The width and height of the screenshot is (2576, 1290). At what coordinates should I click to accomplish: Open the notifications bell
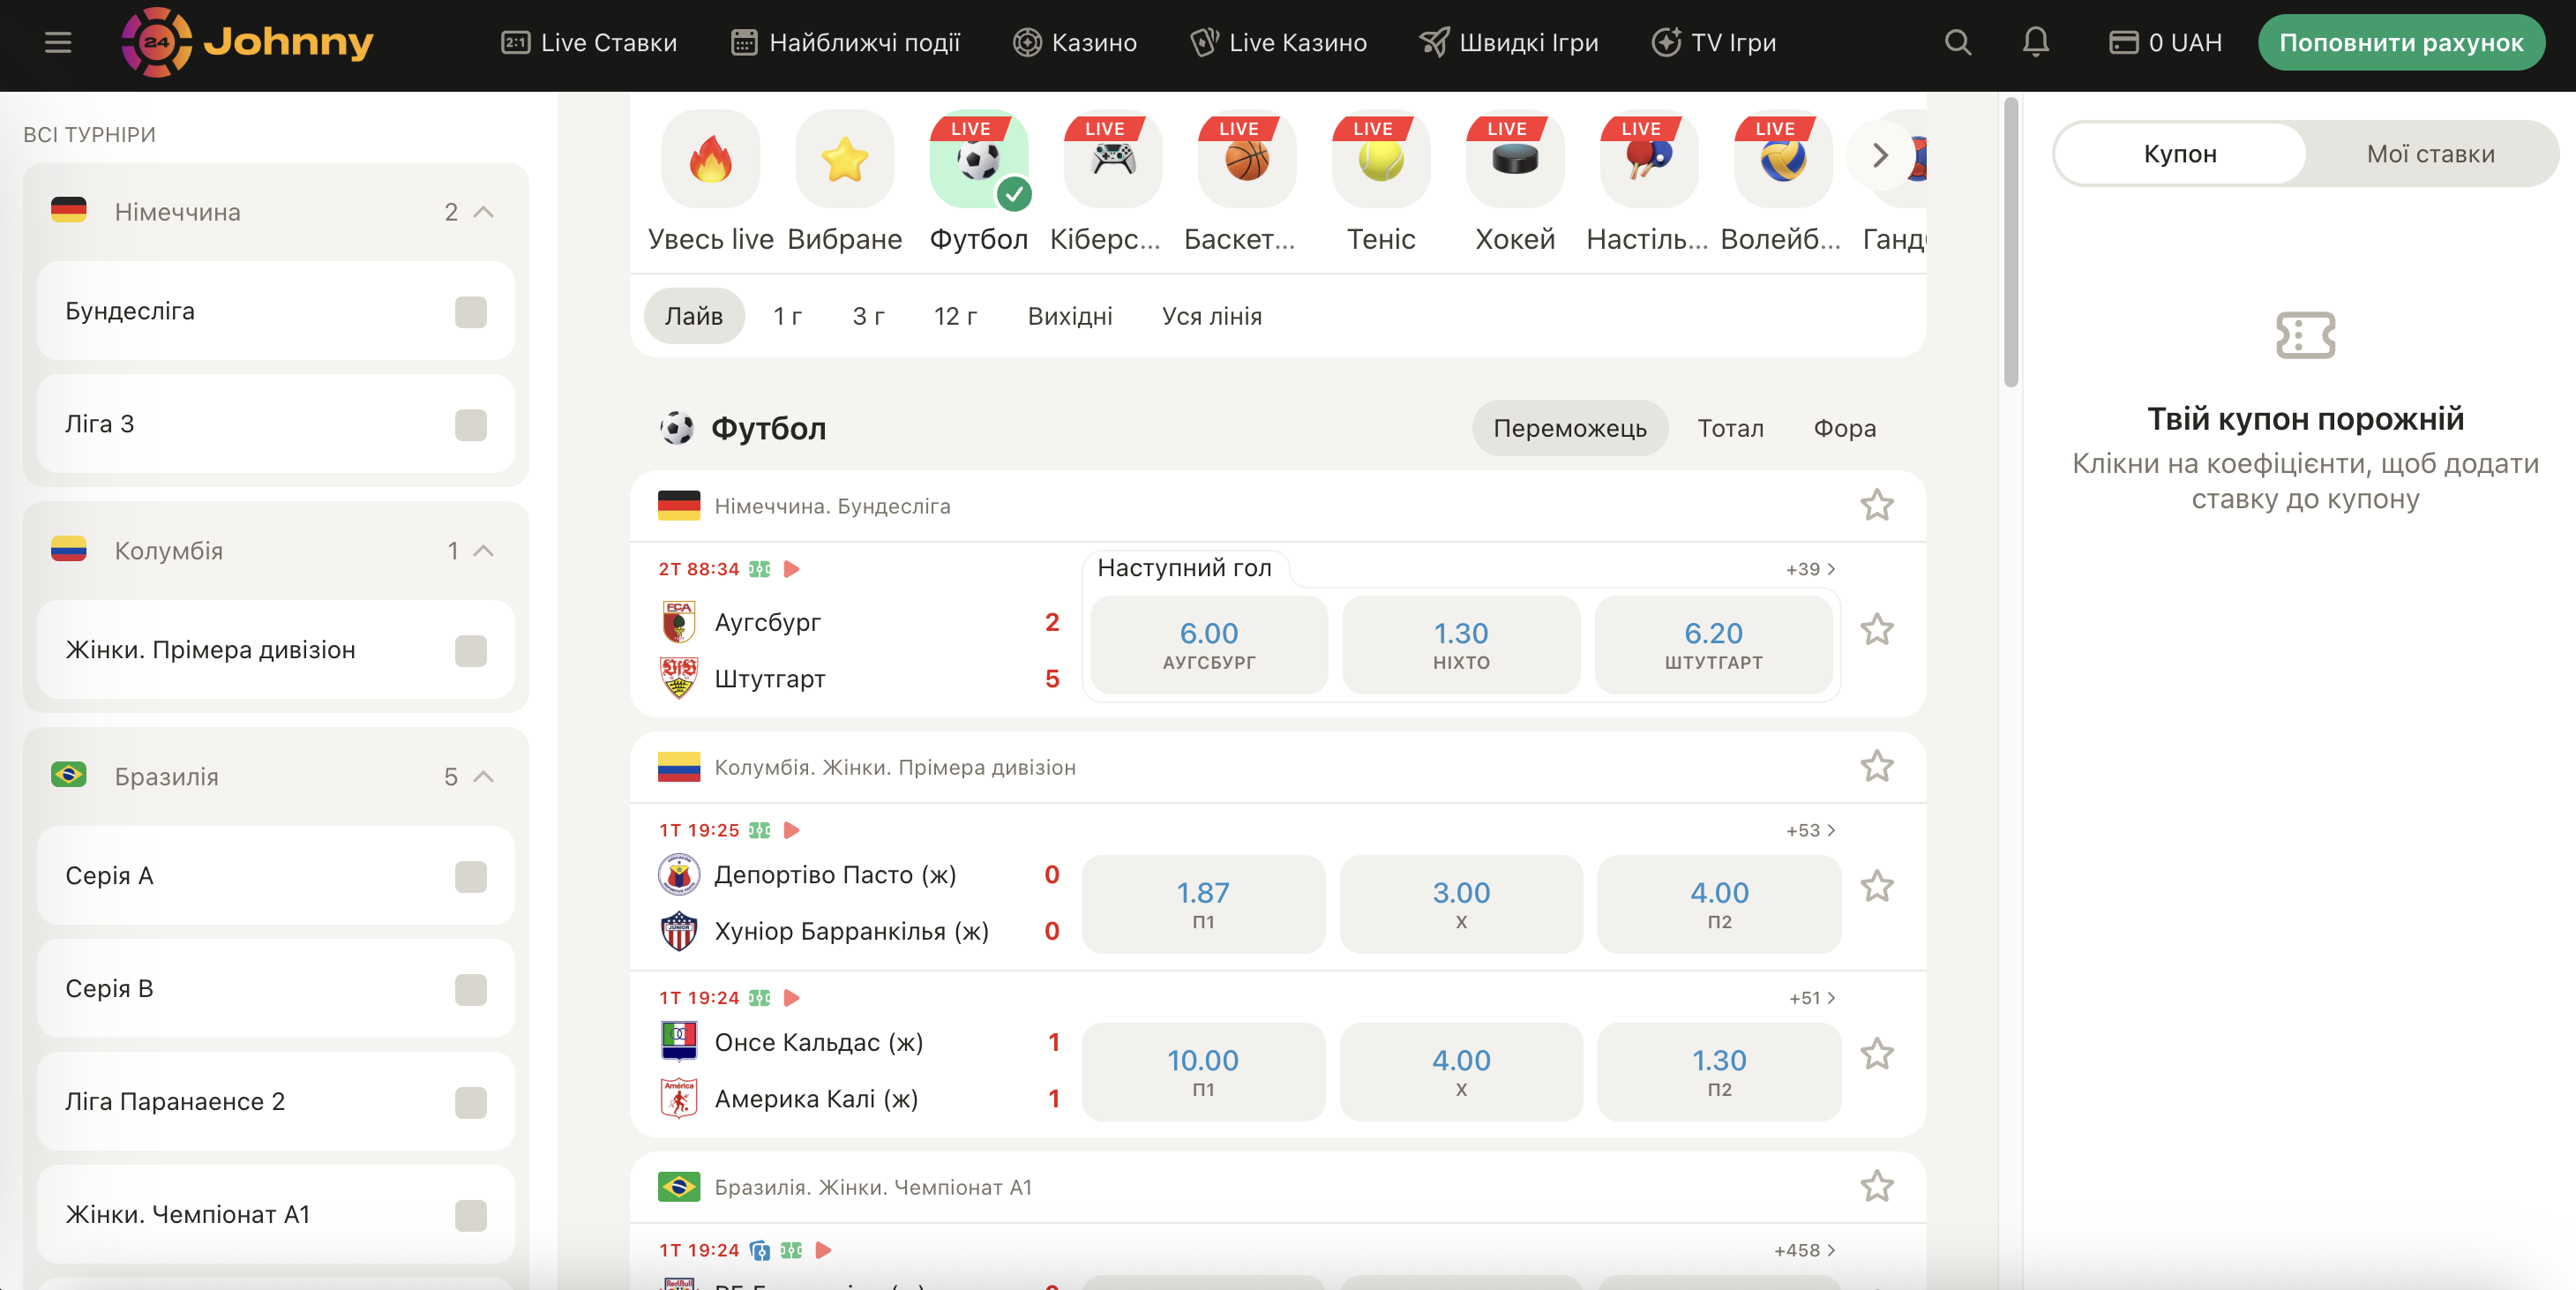coord(2035,42)
